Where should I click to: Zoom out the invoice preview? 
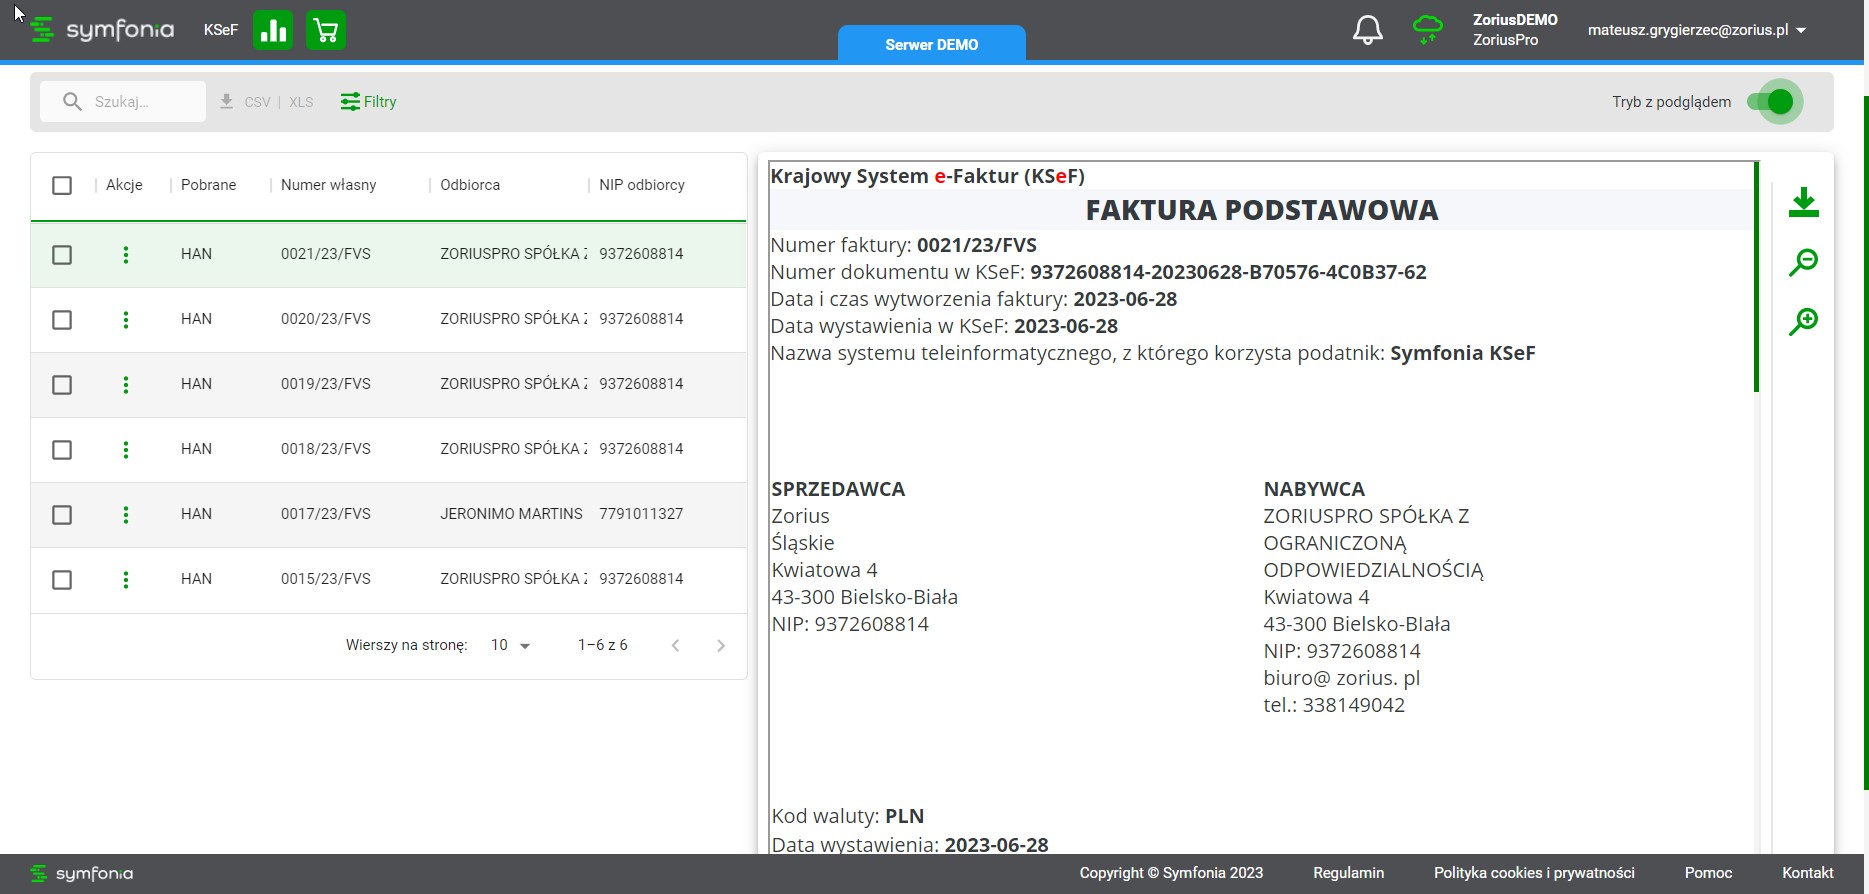coord(1803,262)
